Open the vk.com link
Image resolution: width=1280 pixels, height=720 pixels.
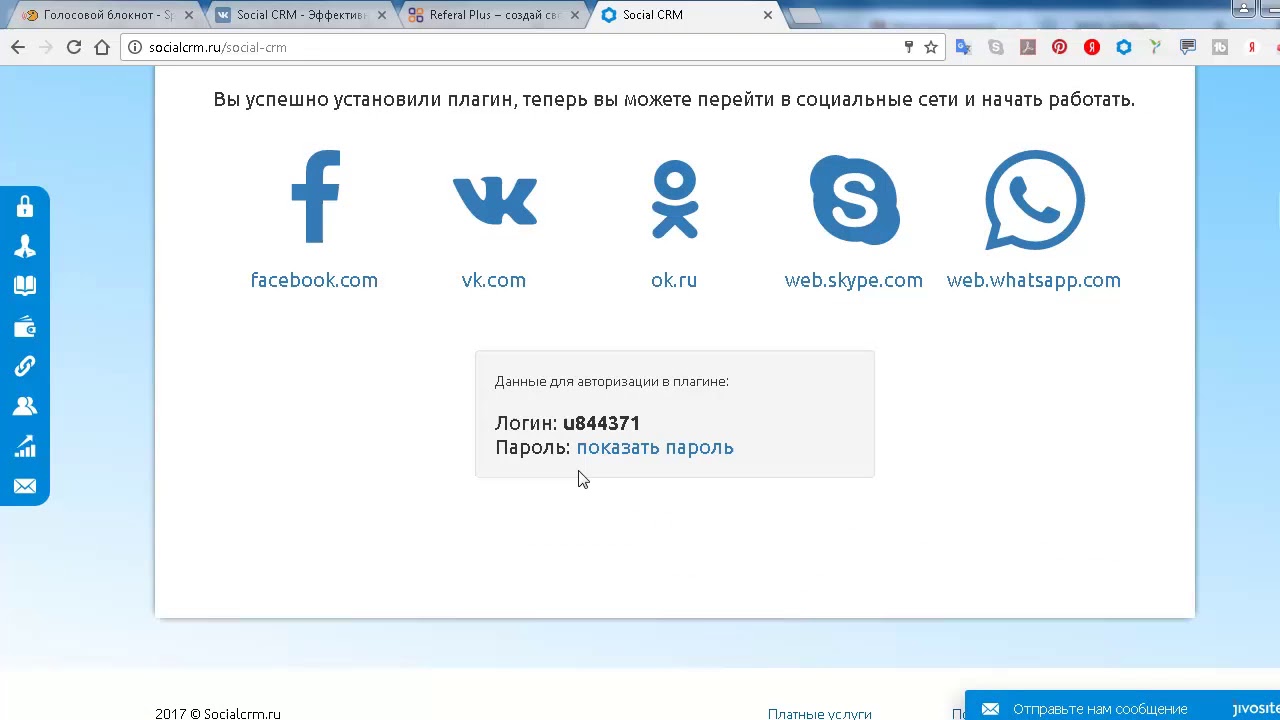click(x=494, y=280)
